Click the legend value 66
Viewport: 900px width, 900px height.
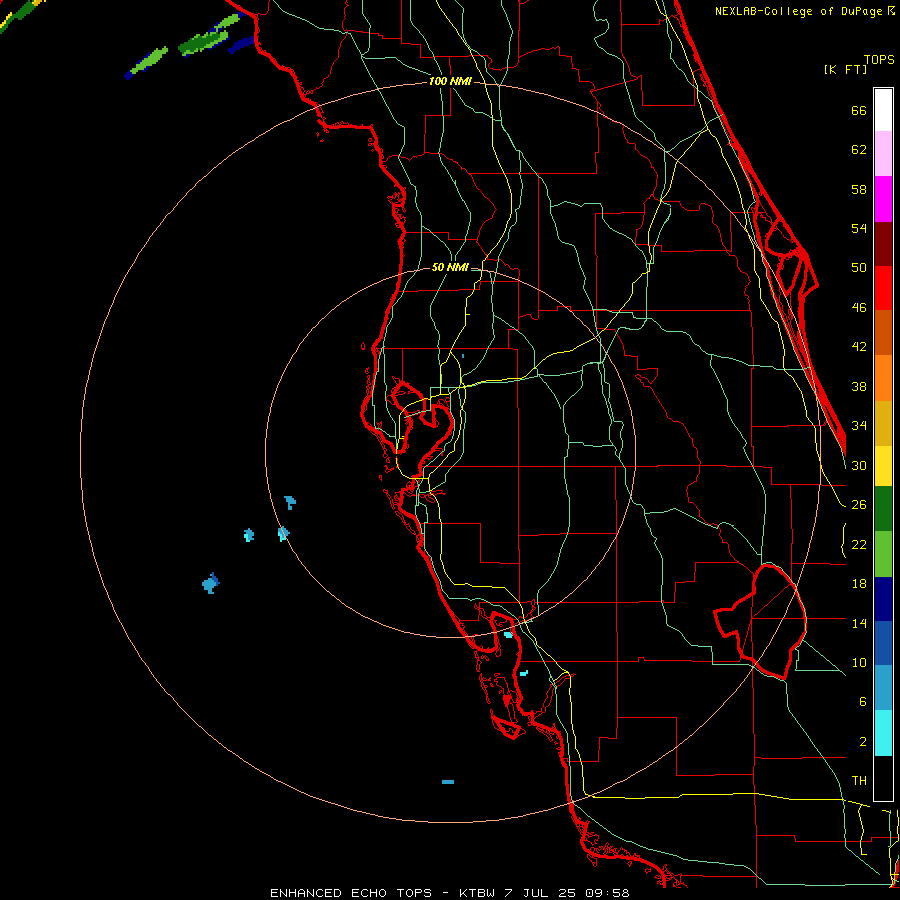pyautogui.click(x=859, y=110)
